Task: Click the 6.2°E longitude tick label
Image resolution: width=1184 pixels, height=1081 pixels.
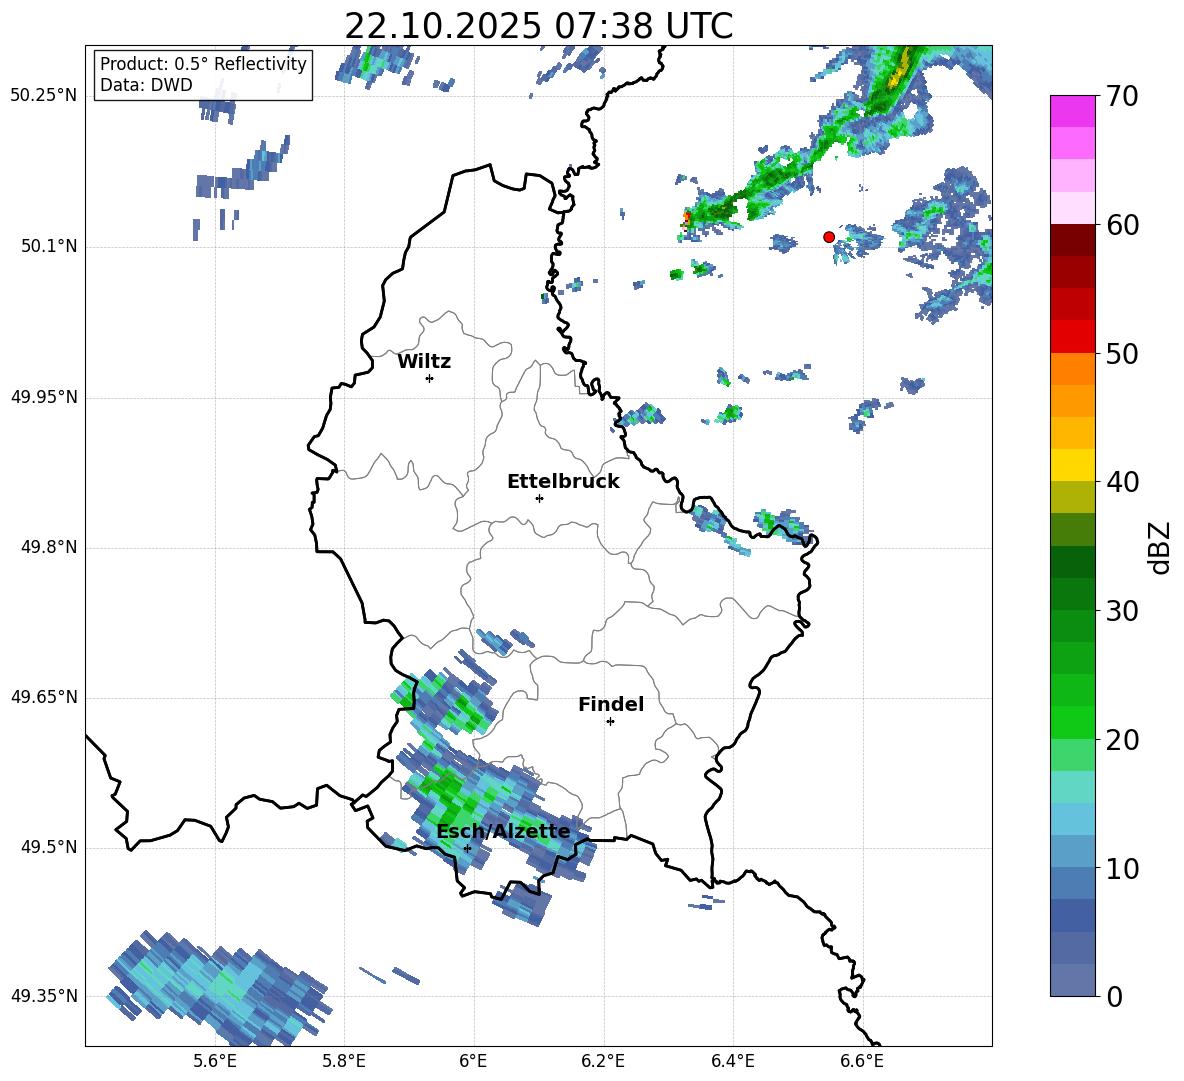Action: tap(603, 1062)
